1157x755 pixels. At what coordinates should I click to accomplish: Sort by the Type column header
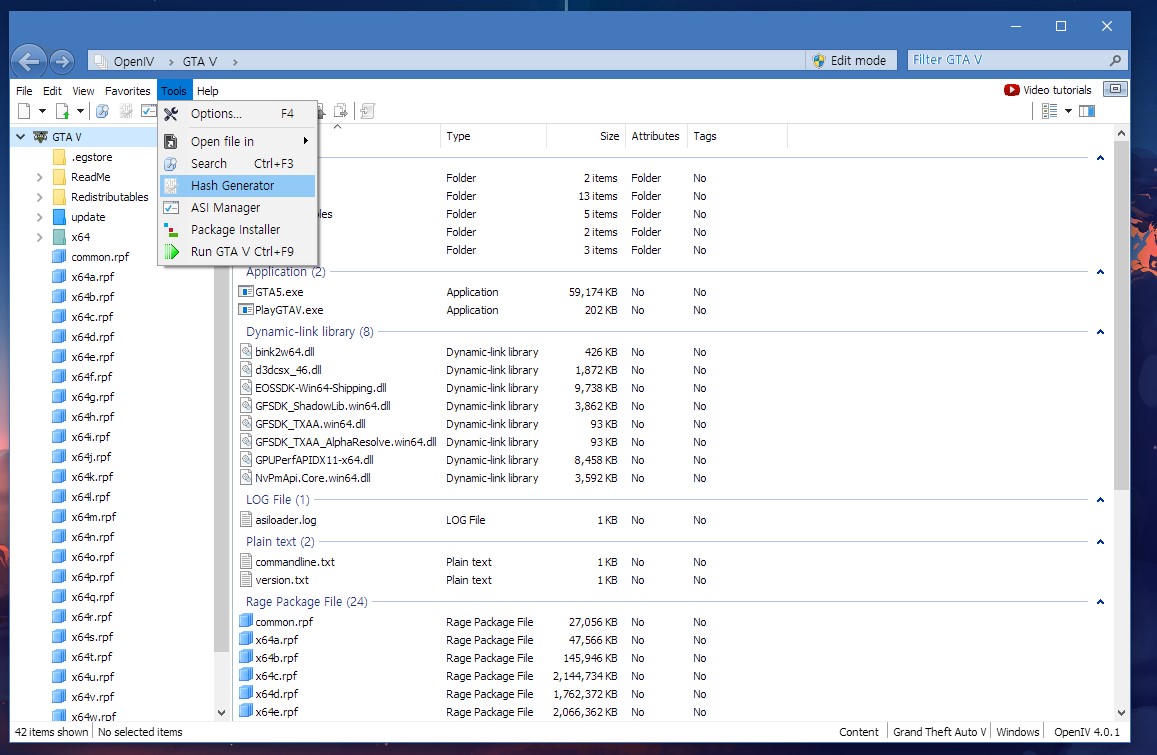[x=493, y=136]
